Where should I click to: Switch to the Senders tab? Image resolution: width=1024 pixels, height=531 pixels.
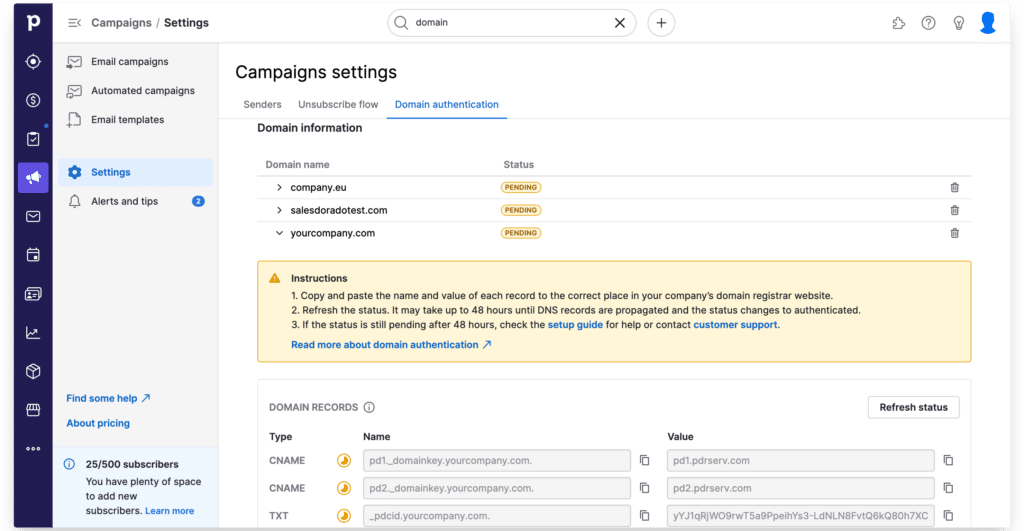(262, 105)
